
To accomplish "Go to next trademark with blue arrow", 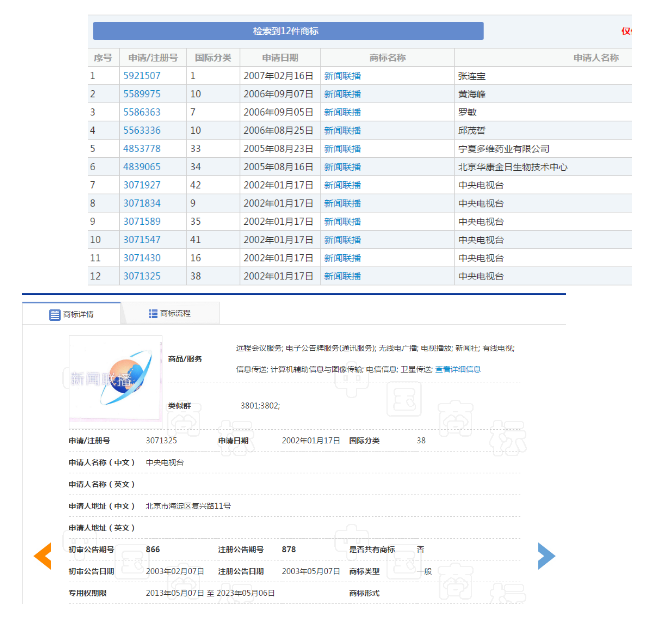I will coord(546,556).
